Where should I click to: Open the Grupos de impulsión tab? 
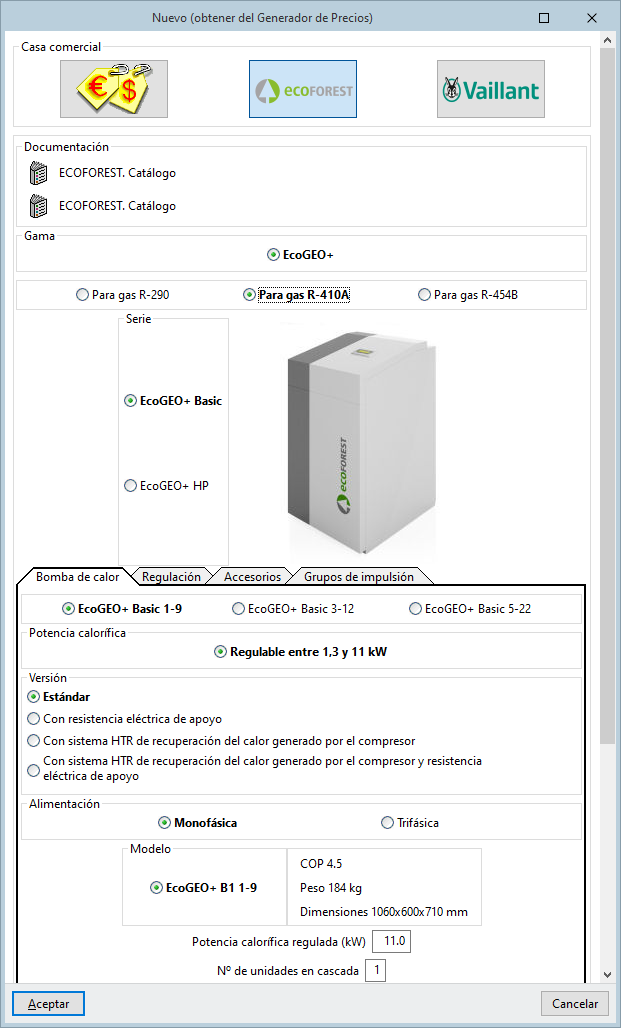[359, 576]
